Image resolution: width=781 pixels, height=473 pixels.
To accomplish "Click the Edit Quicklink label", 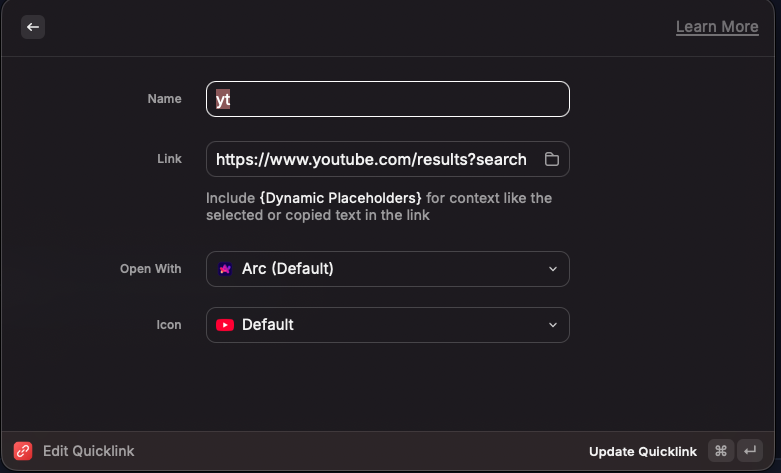I will point(88,451).
